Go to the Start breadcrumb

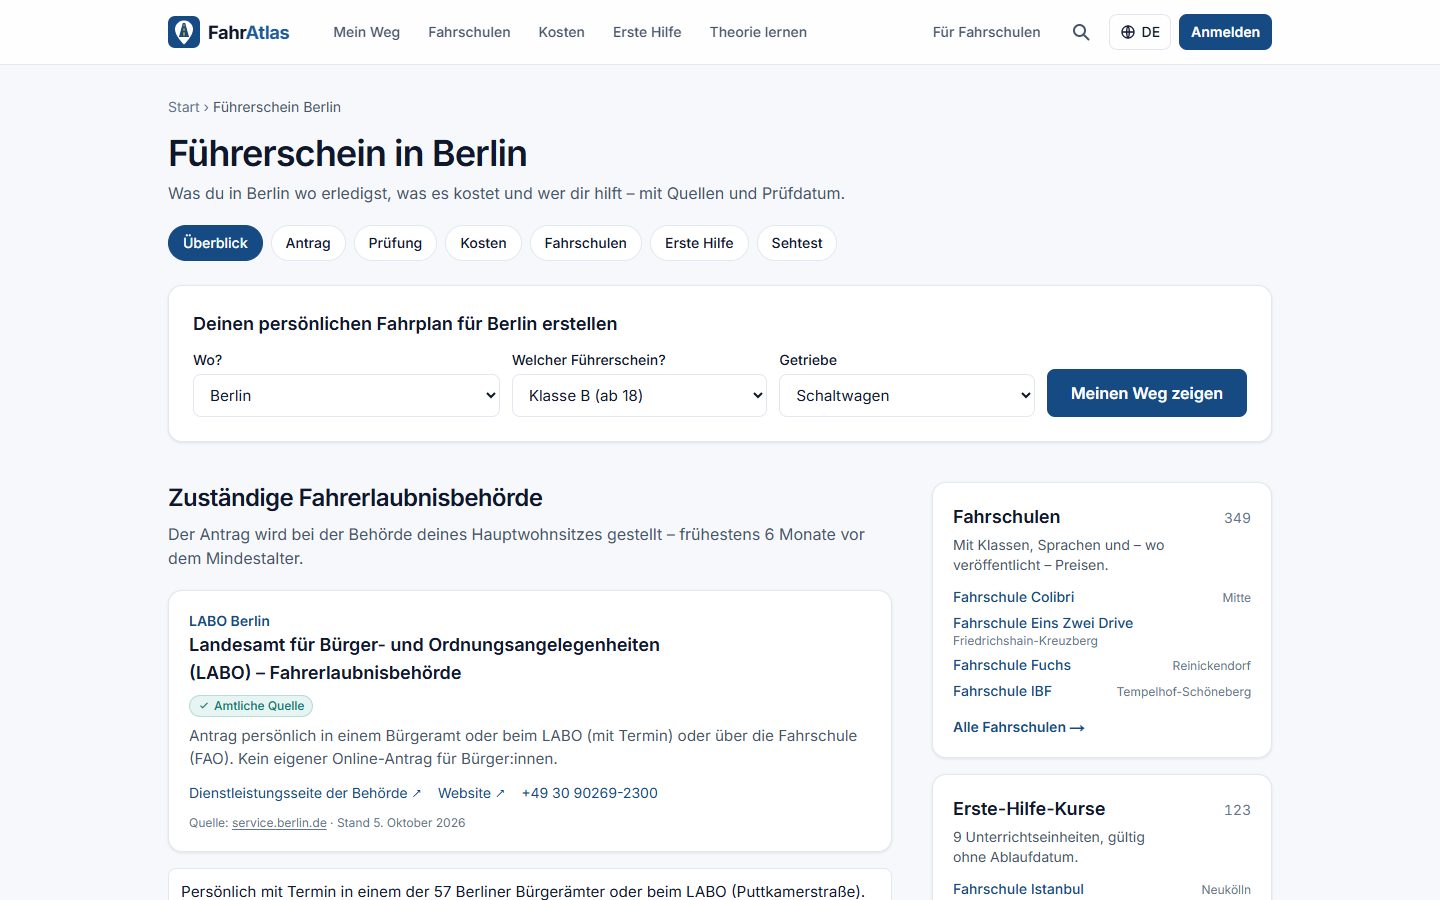[184, 107]
